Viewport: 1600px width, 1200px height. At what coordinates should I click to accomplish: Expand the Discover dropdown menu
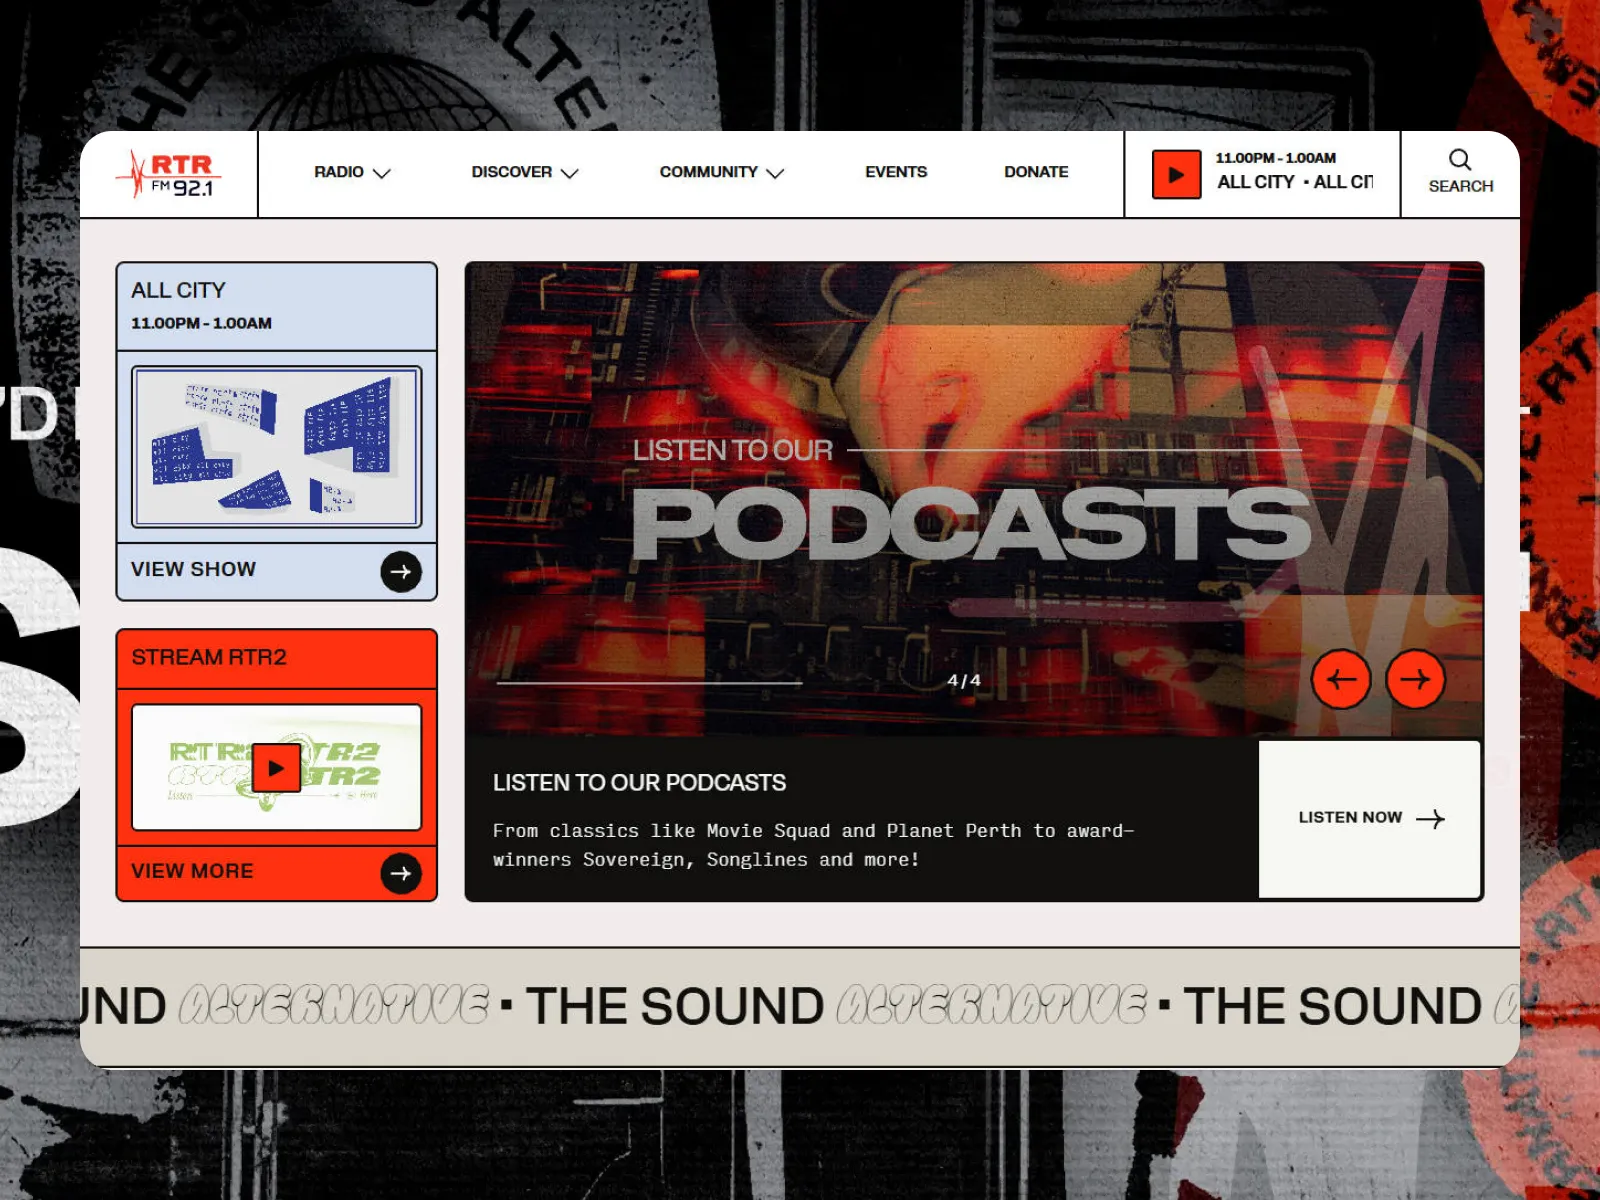pyautogui.click(x=524, y=172)
